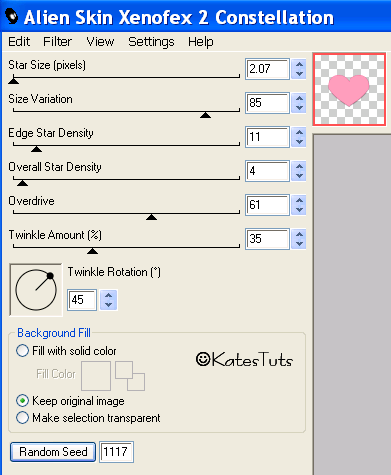Viewport: 391px width, 475px height.
Task: Open the View menu
Action: click(100, 42)
